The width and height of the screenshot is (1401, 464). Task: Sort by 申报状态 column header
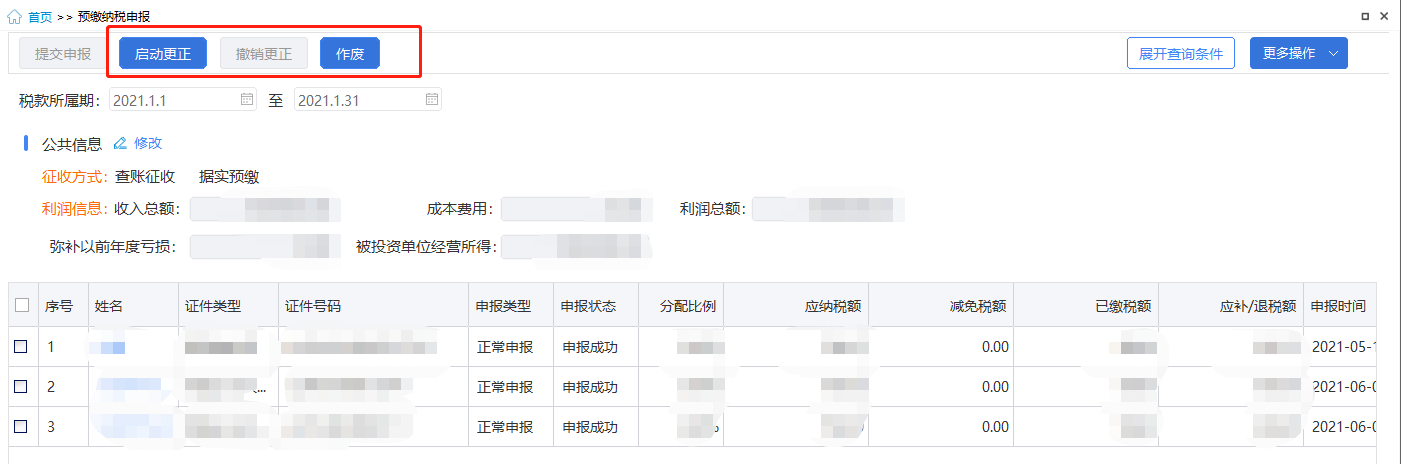[589, 306]
